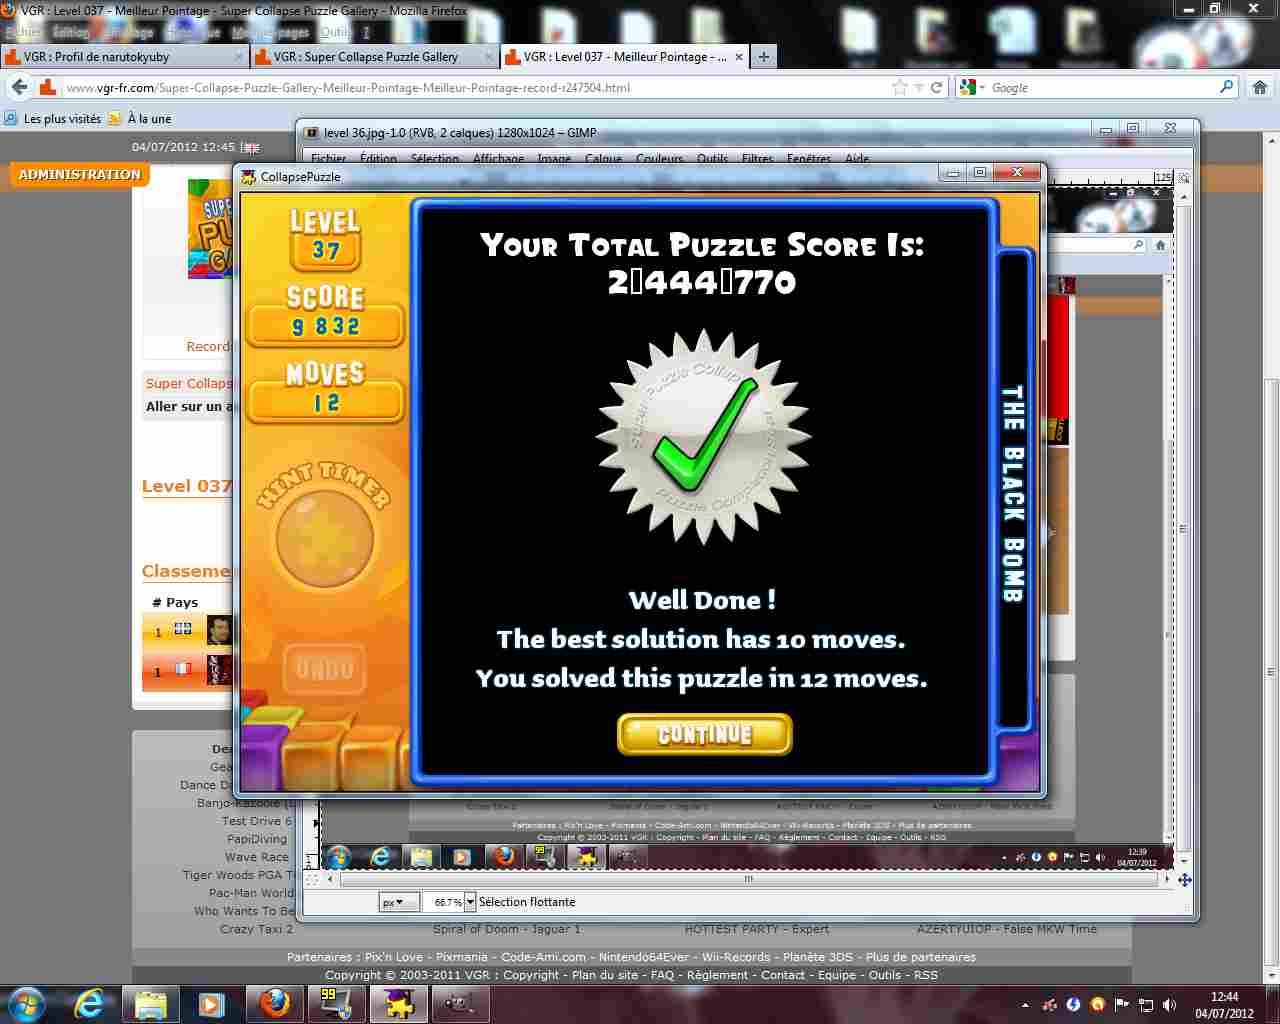Click the ADMINISTRATION button on the site
Image resolution: width=1280 pixels, height=1024 pixels.
tap(80, 175)
